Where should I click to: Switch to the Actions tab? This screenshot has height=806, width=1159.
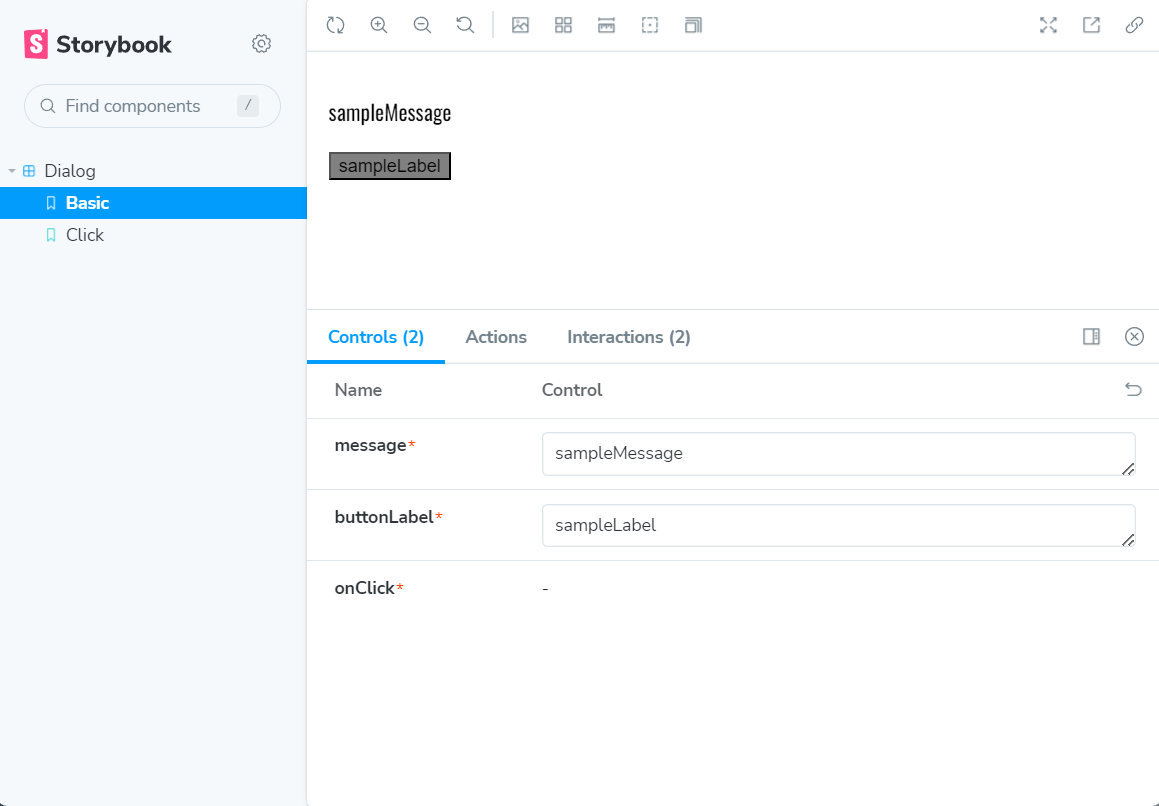496,336
